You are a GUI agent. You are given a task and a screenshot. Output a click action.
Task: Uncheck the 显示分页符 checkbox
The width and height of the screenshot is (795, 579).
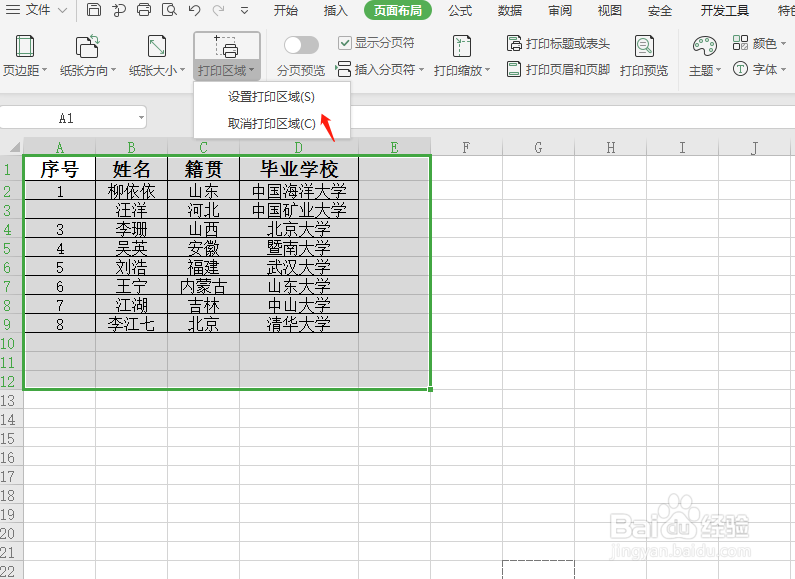click(x=345, y=43)
